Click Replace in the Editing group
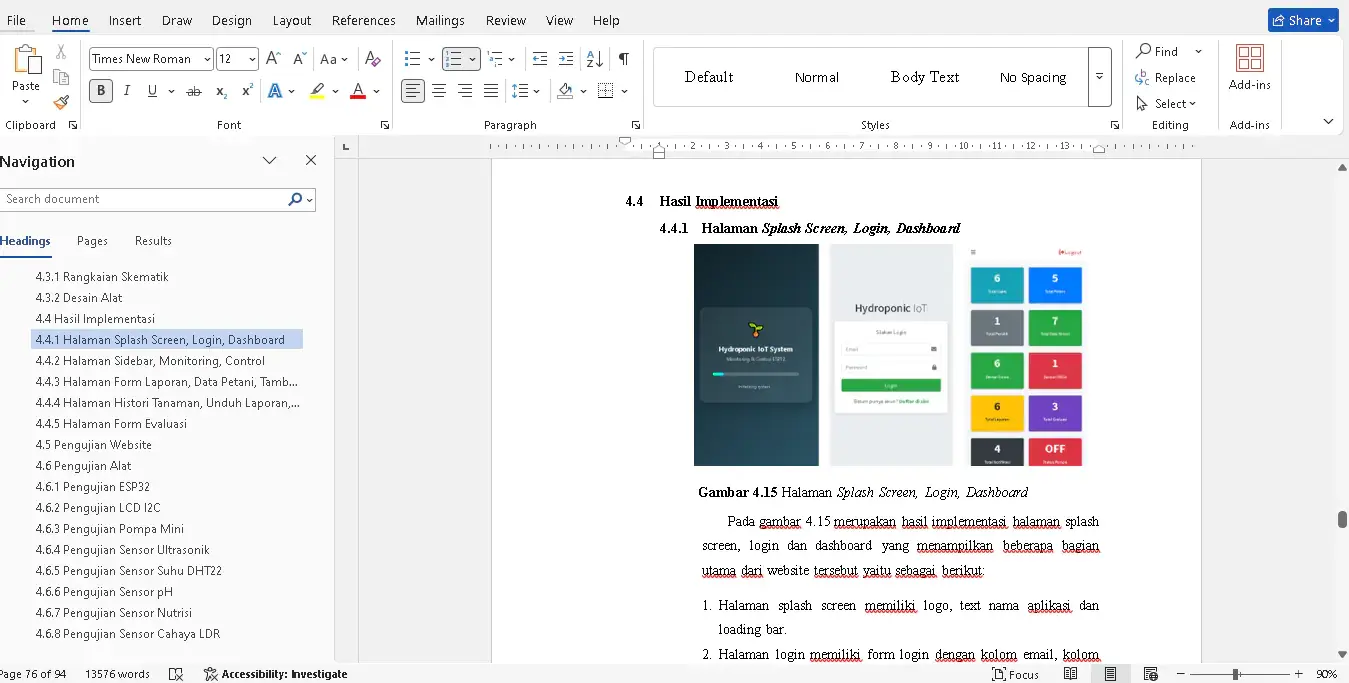This screenshot has width=1349, height=683. coord(1166,78)
